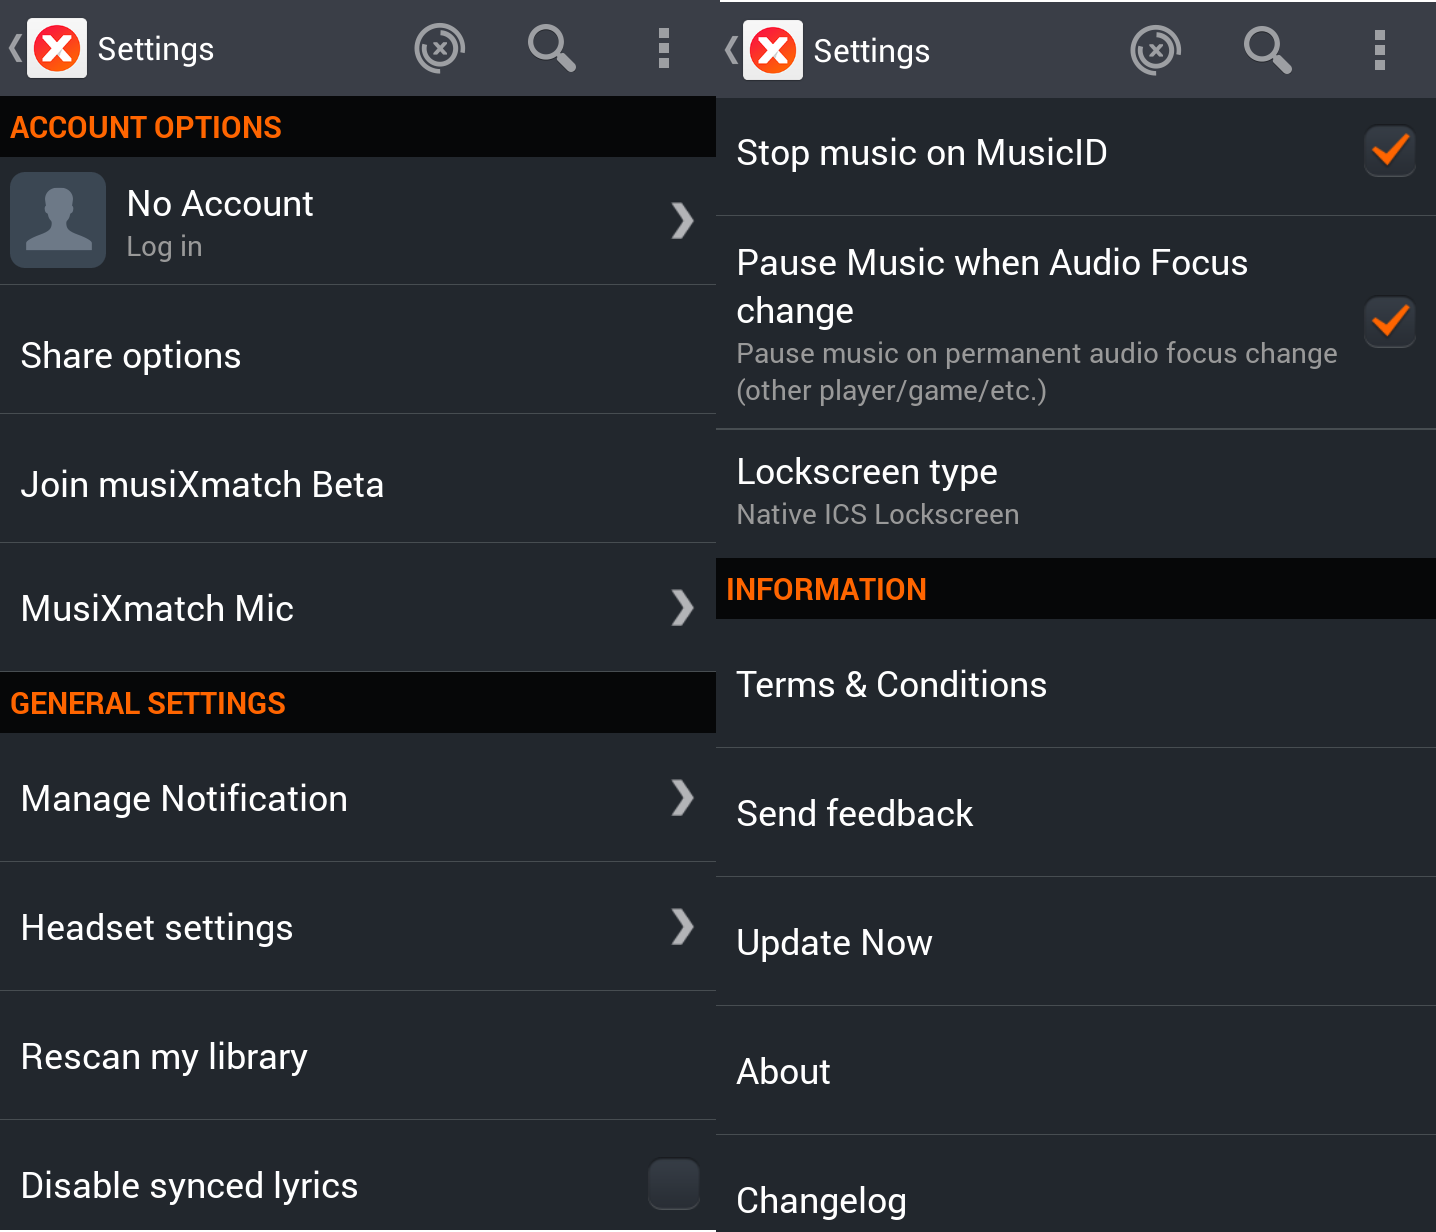1436x1232 pixels.
Task: Open the Changelog entry
Action: (x=1076, y=1184)
